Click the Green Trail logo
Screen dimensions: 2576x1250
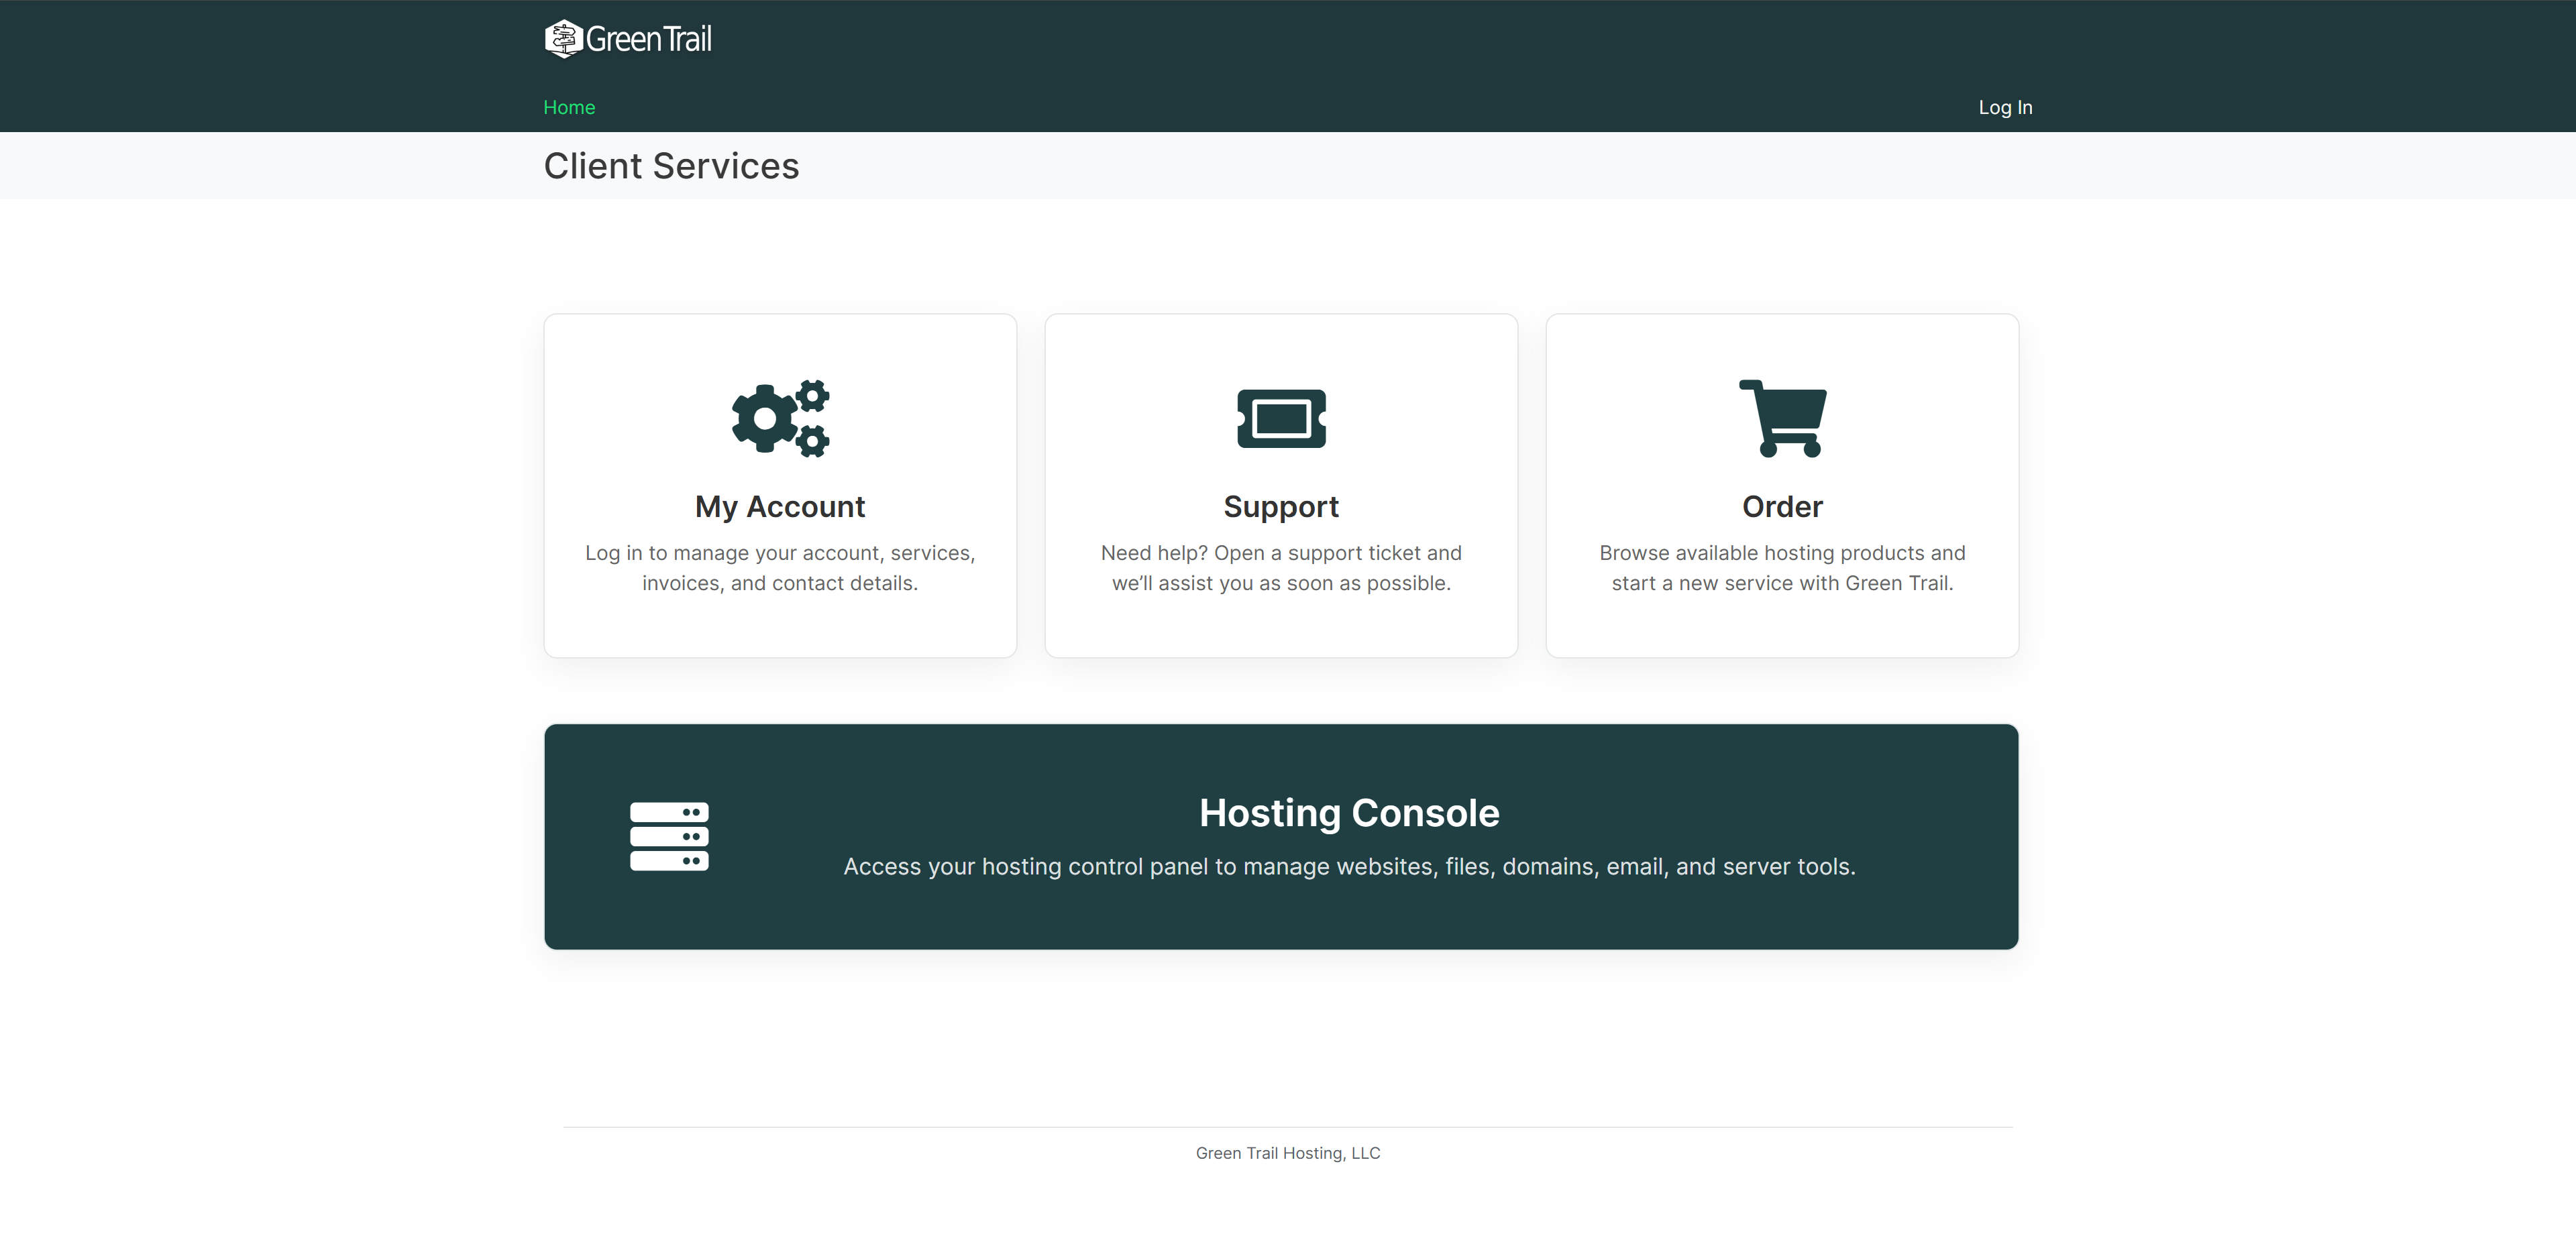[628, 39]
